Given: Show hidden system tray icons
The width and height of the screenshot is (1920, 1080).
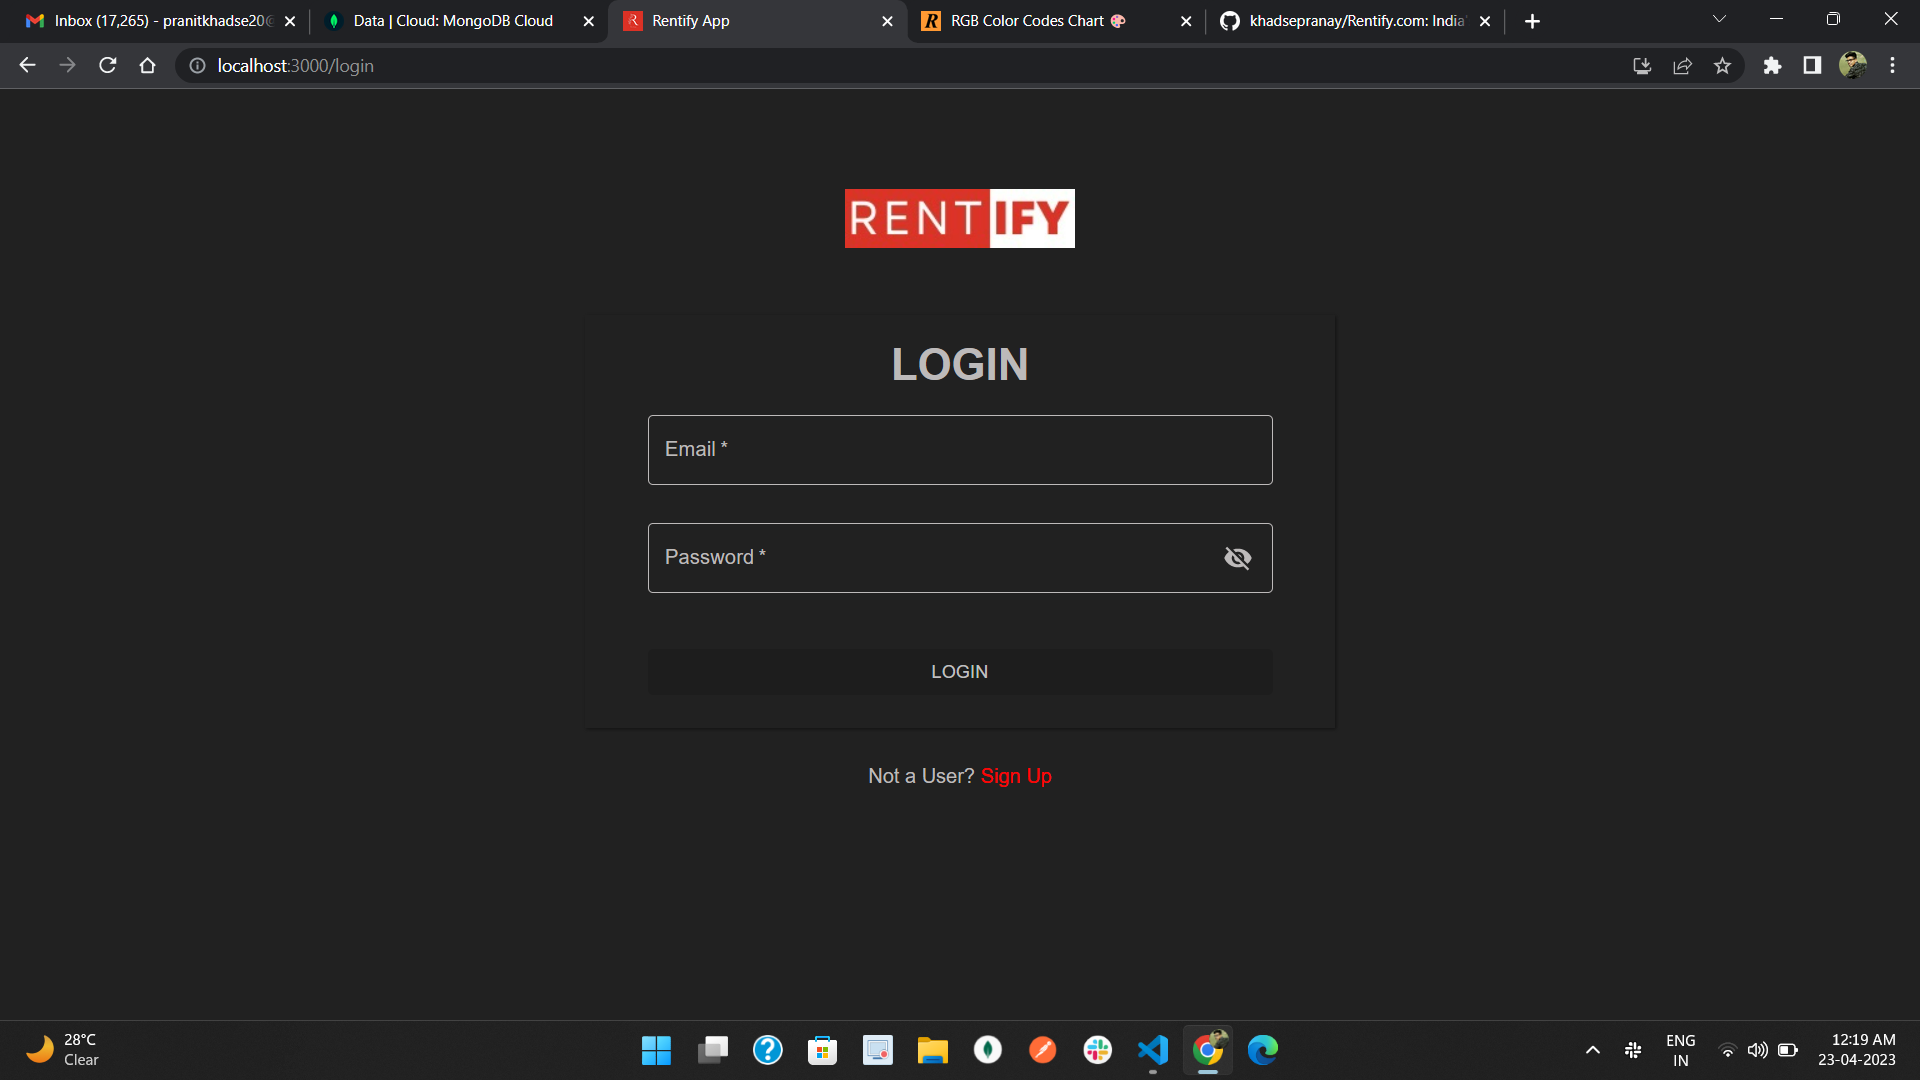Looking at the screenshot, I should [1592, 1050].
